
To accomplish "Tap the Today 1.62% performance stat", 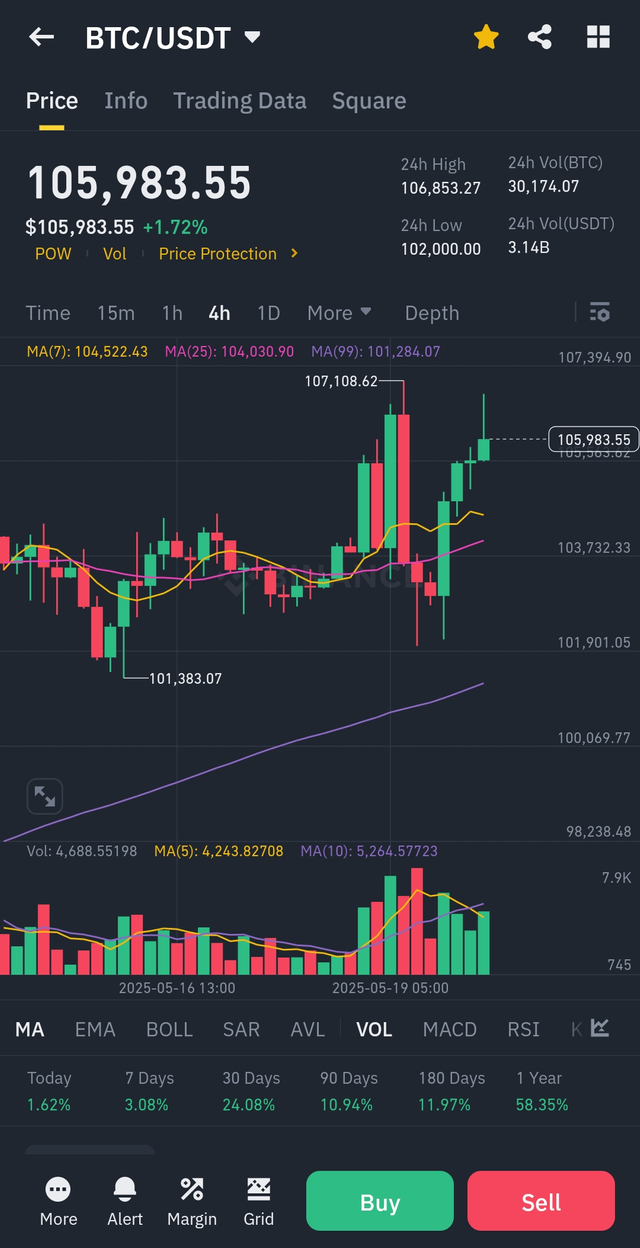I will tap(49, 1091).
